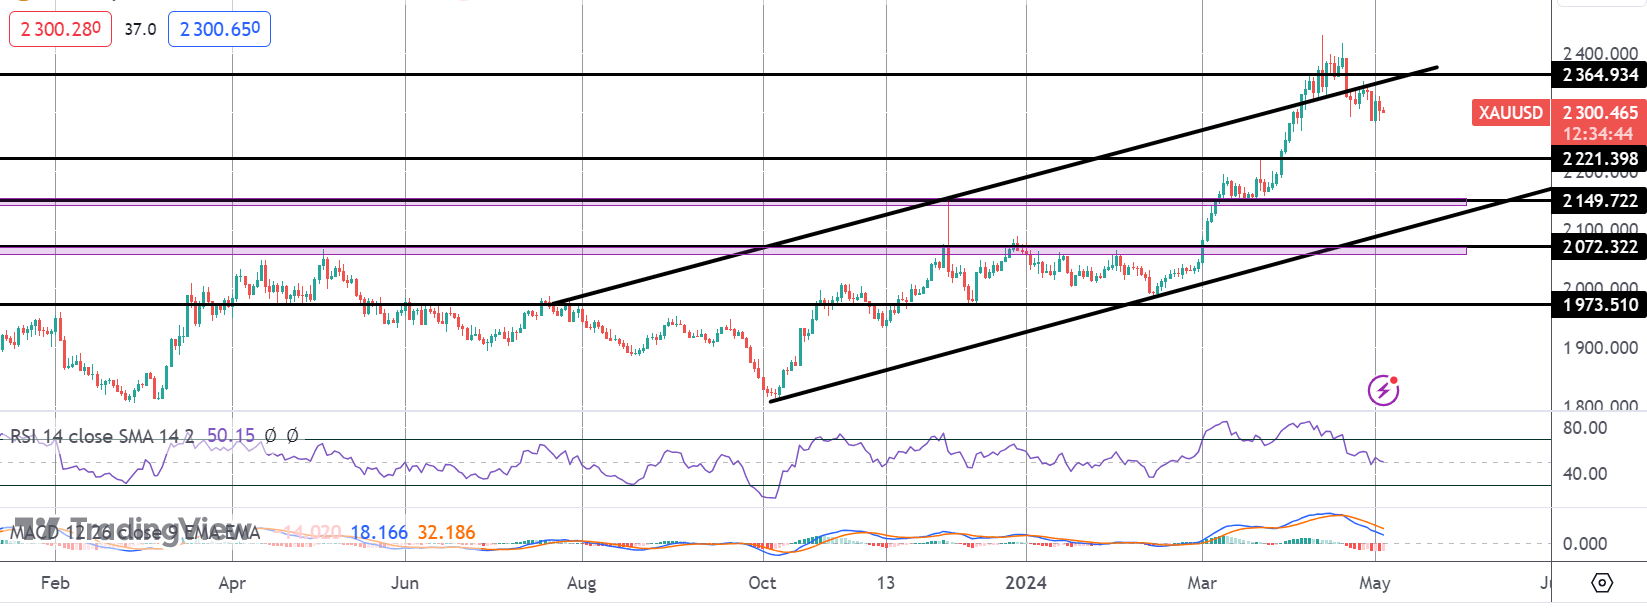
Task: Click the 1 900.000 price axis label
Action: pyautogui.click(x=1600, y=348)
